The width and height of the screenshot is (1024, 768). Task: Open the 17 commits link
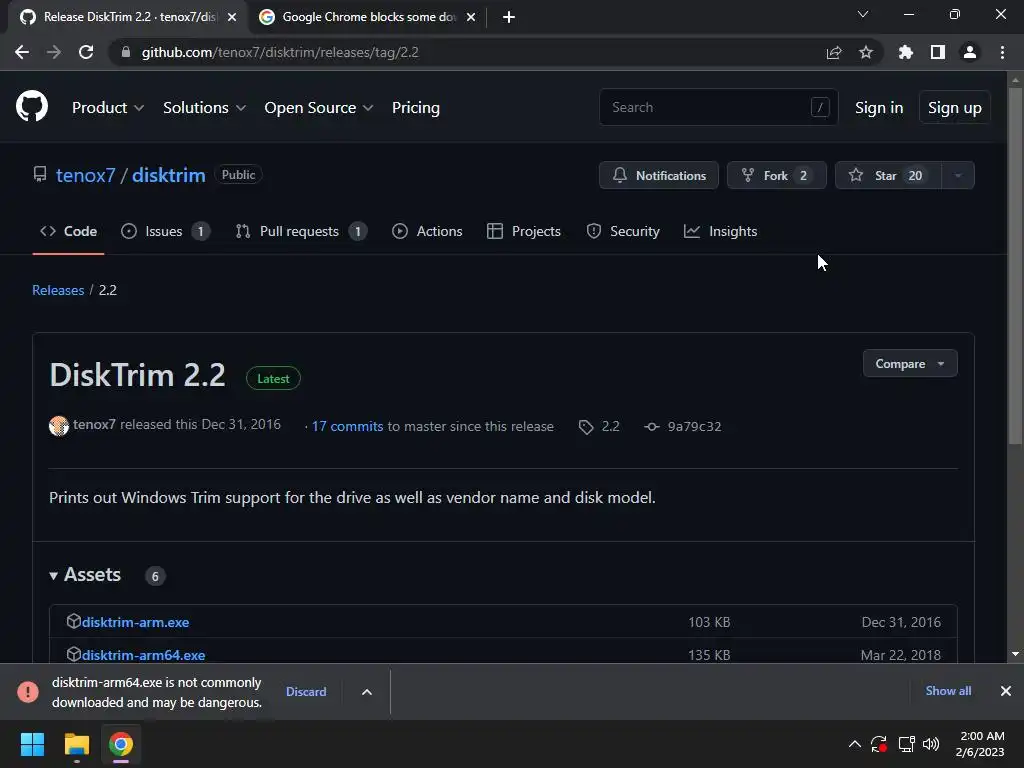tap(347, 426)
